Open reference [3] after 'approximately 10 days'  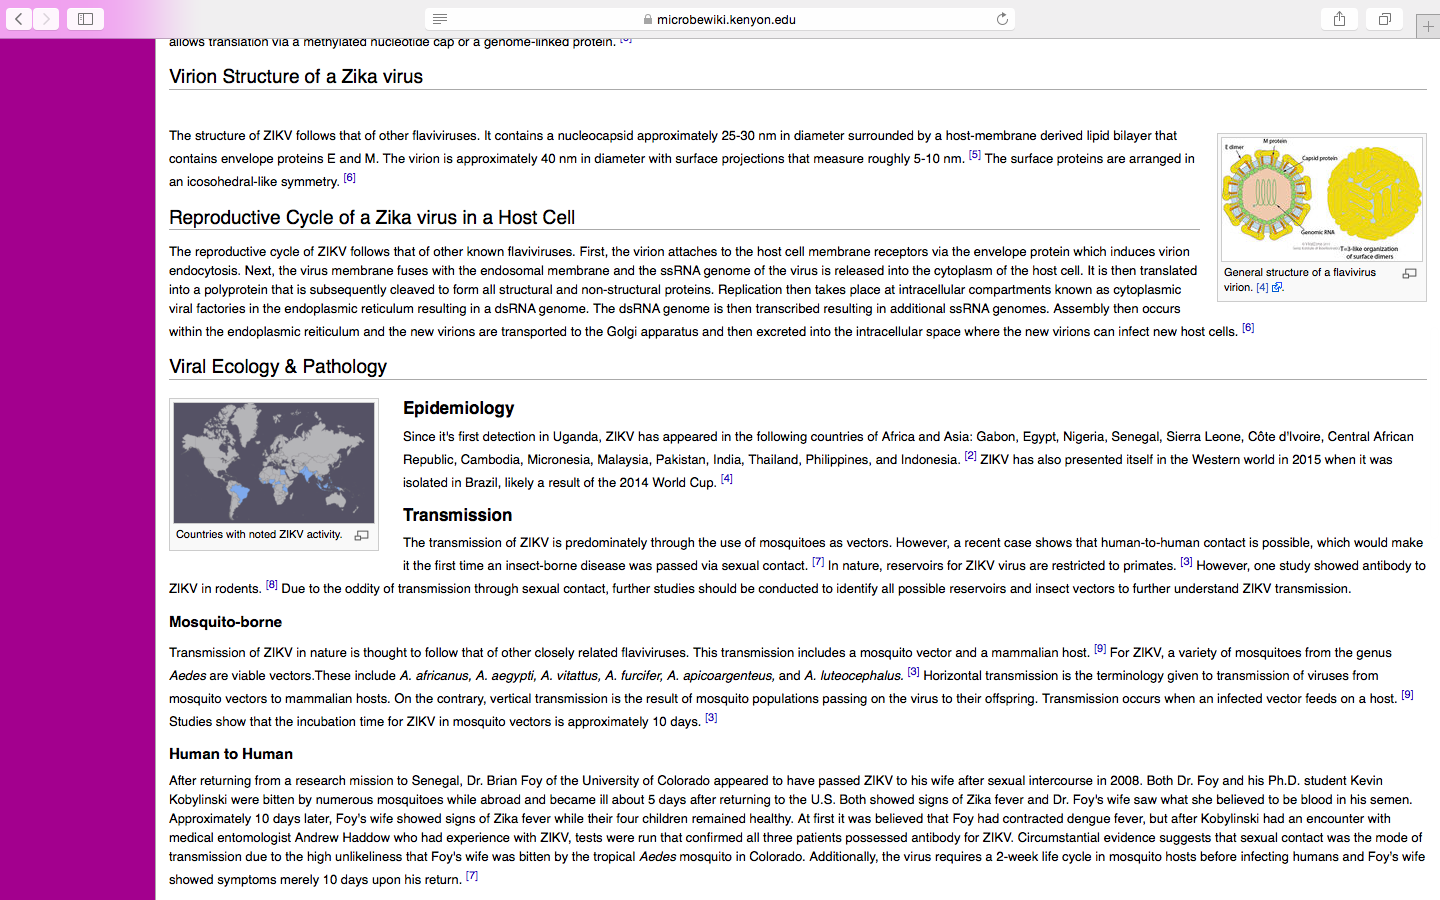711,718
